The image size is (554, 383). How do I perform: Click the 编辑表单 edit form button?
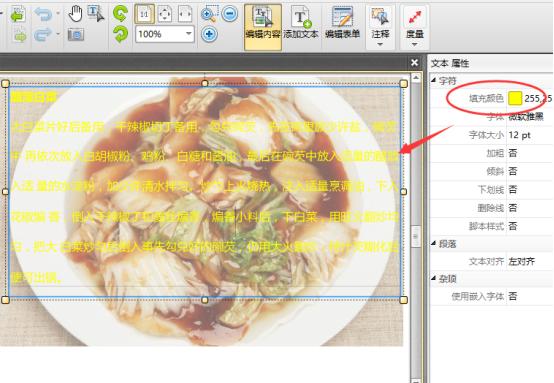tap(343, 23)
